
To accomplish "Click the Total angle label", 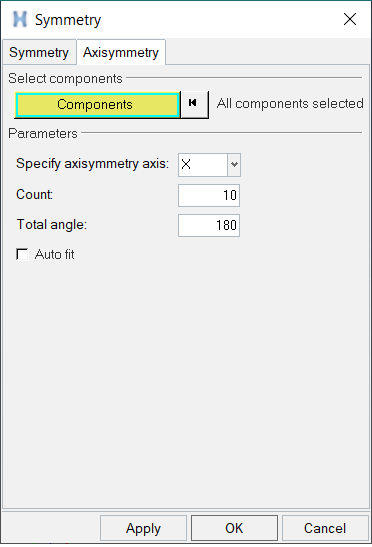I will [x=52, y=224].
